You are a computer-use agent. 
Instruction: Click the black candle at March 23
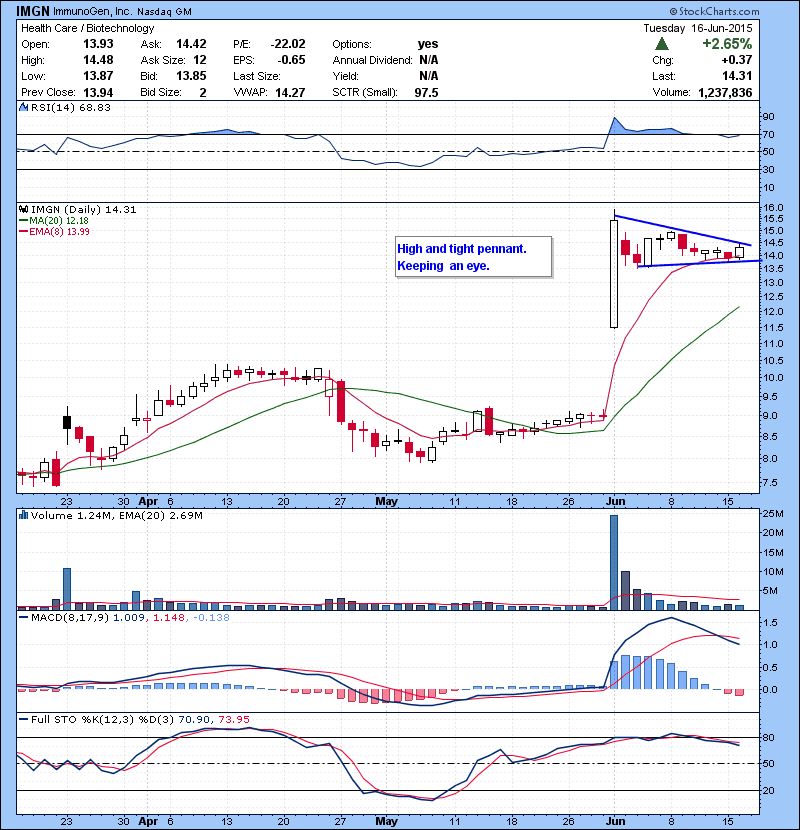point(67,422)
